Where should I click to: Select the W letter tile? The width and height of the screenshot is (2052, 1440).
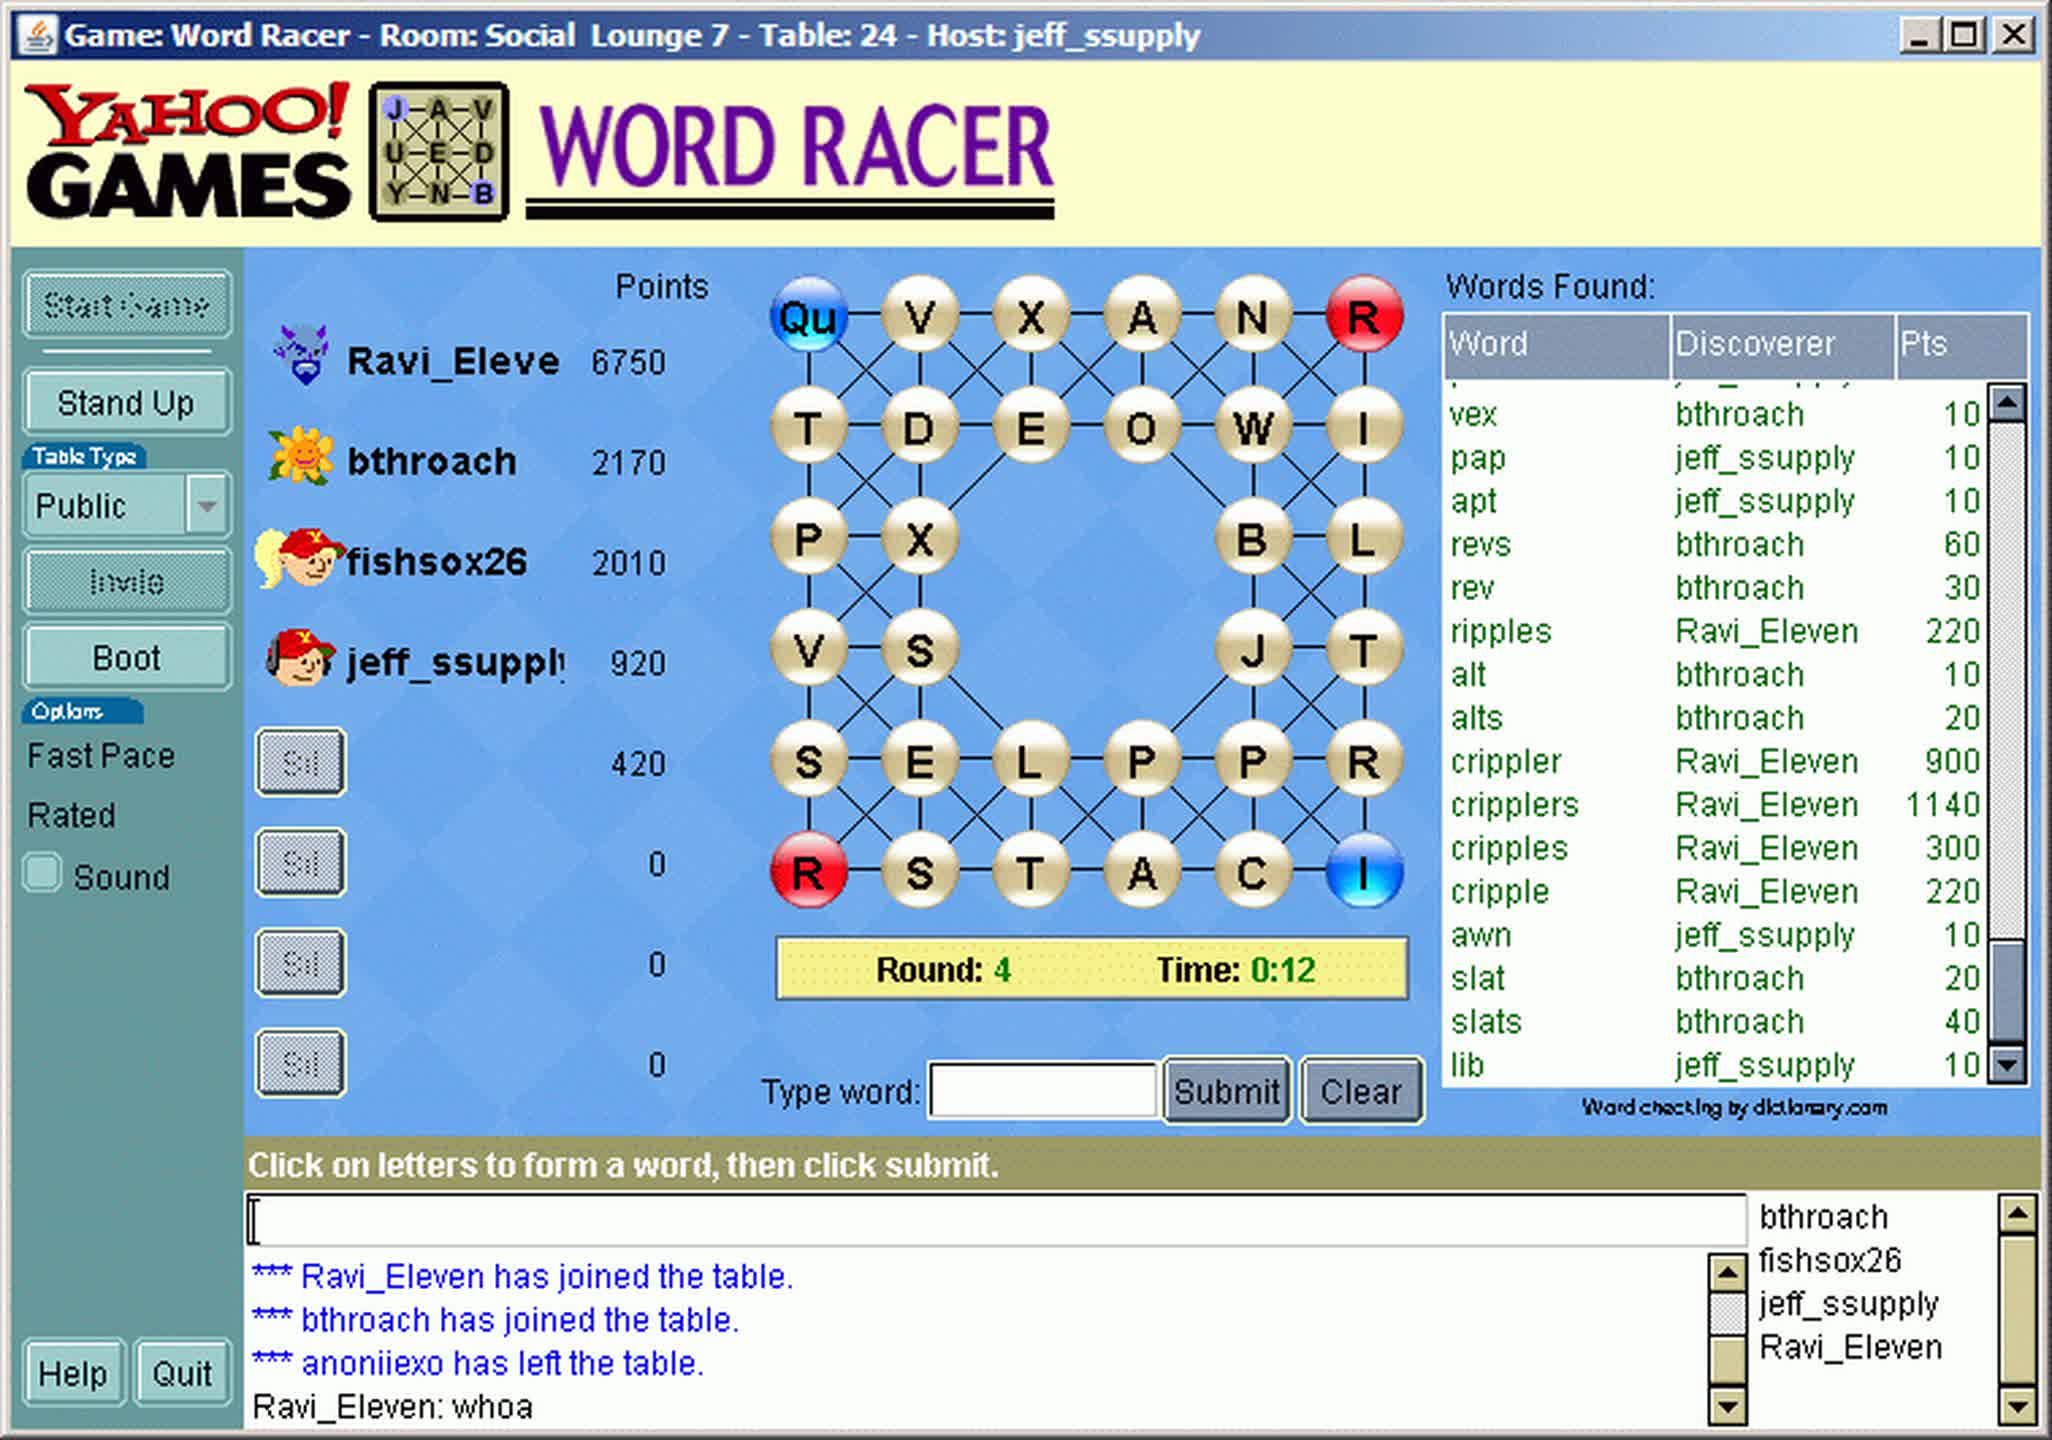1252,428
